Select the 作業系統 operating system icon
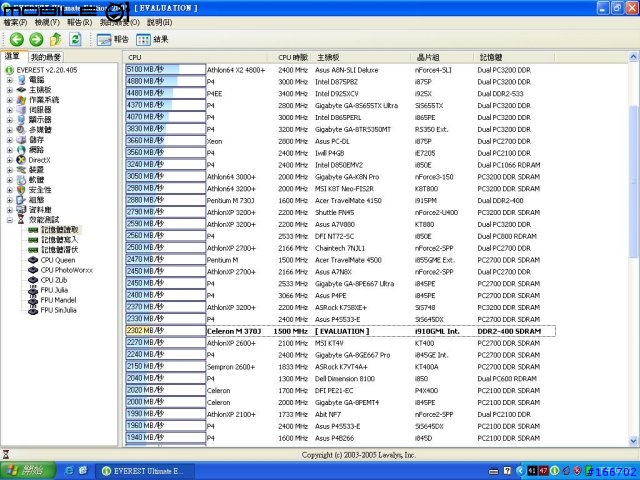640x480 pixels. (x=22, y=100)
